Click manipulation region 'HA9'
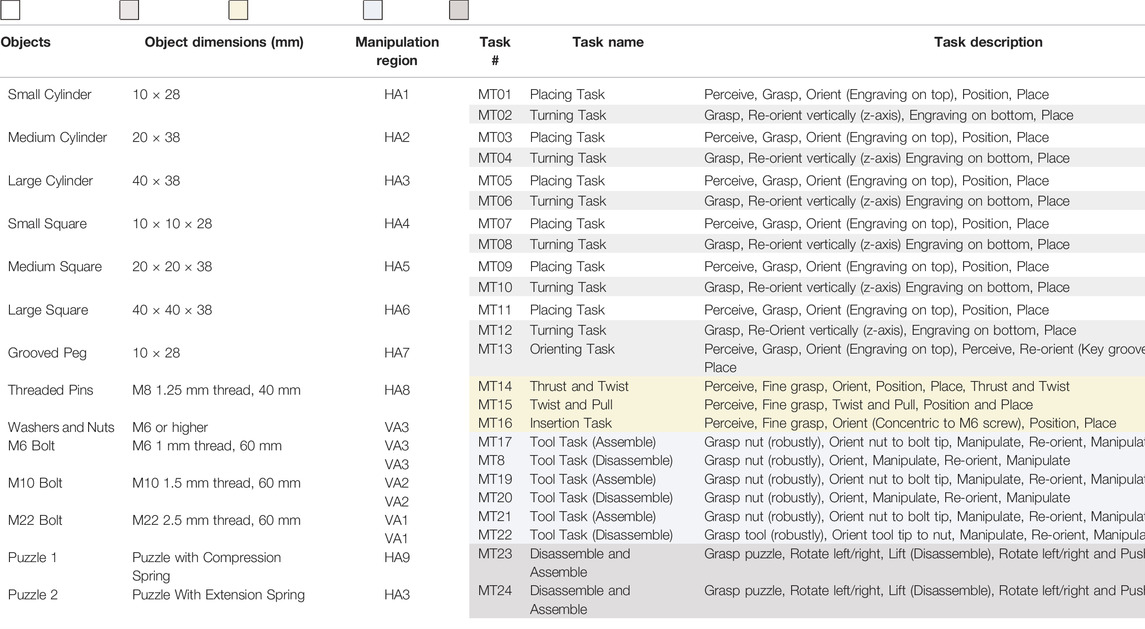 coord(397,557)
